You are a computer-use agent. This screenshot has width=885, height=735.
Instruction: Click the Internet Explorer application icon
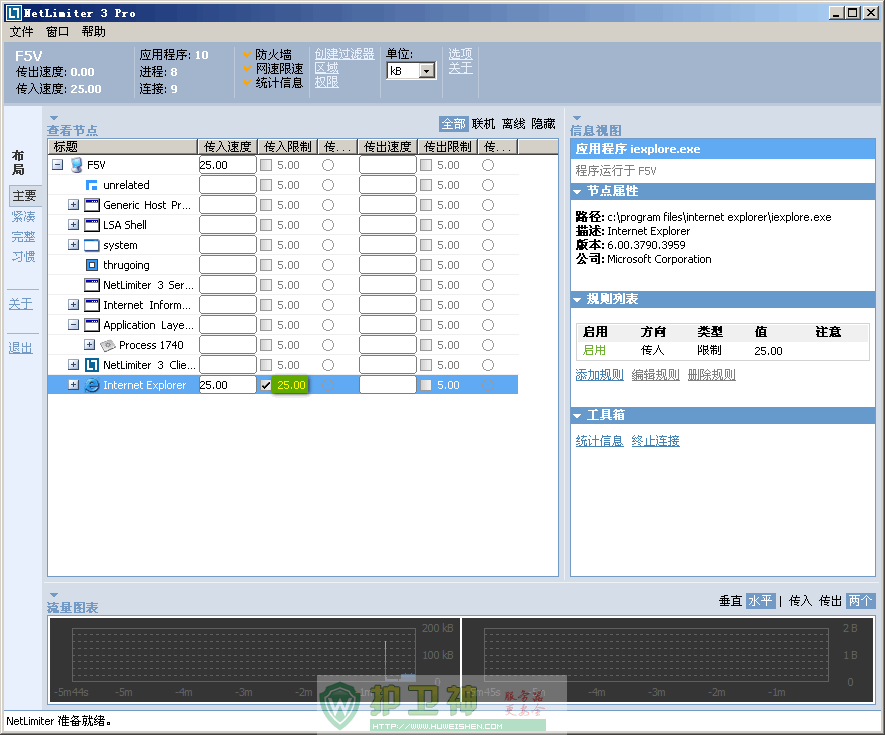tap(92, 385)
